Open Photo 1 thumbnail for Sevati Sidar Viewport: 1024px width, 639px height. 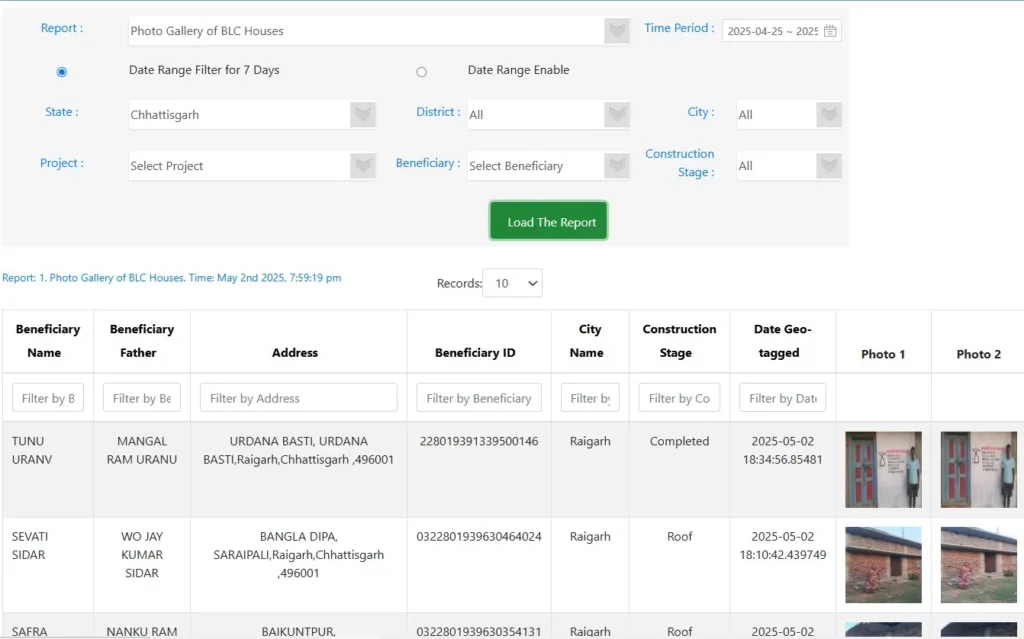883,565
